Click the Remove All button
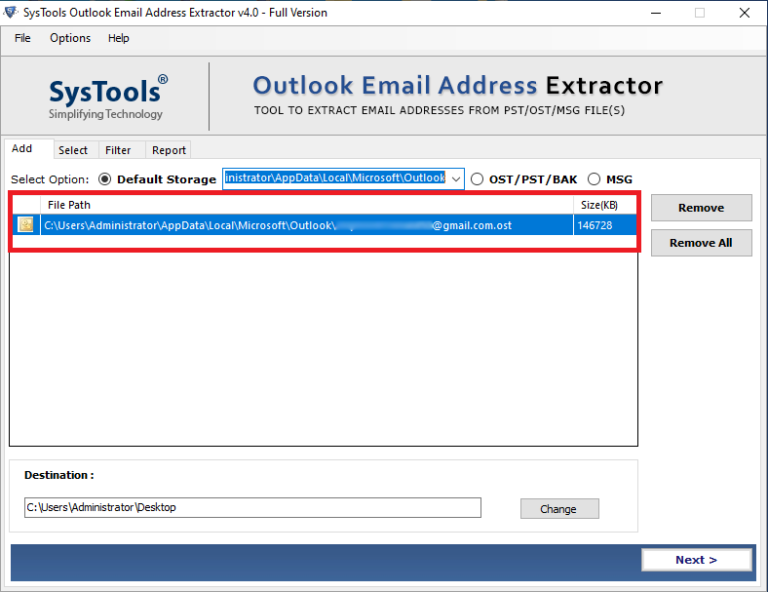 [x=701, y=243]
